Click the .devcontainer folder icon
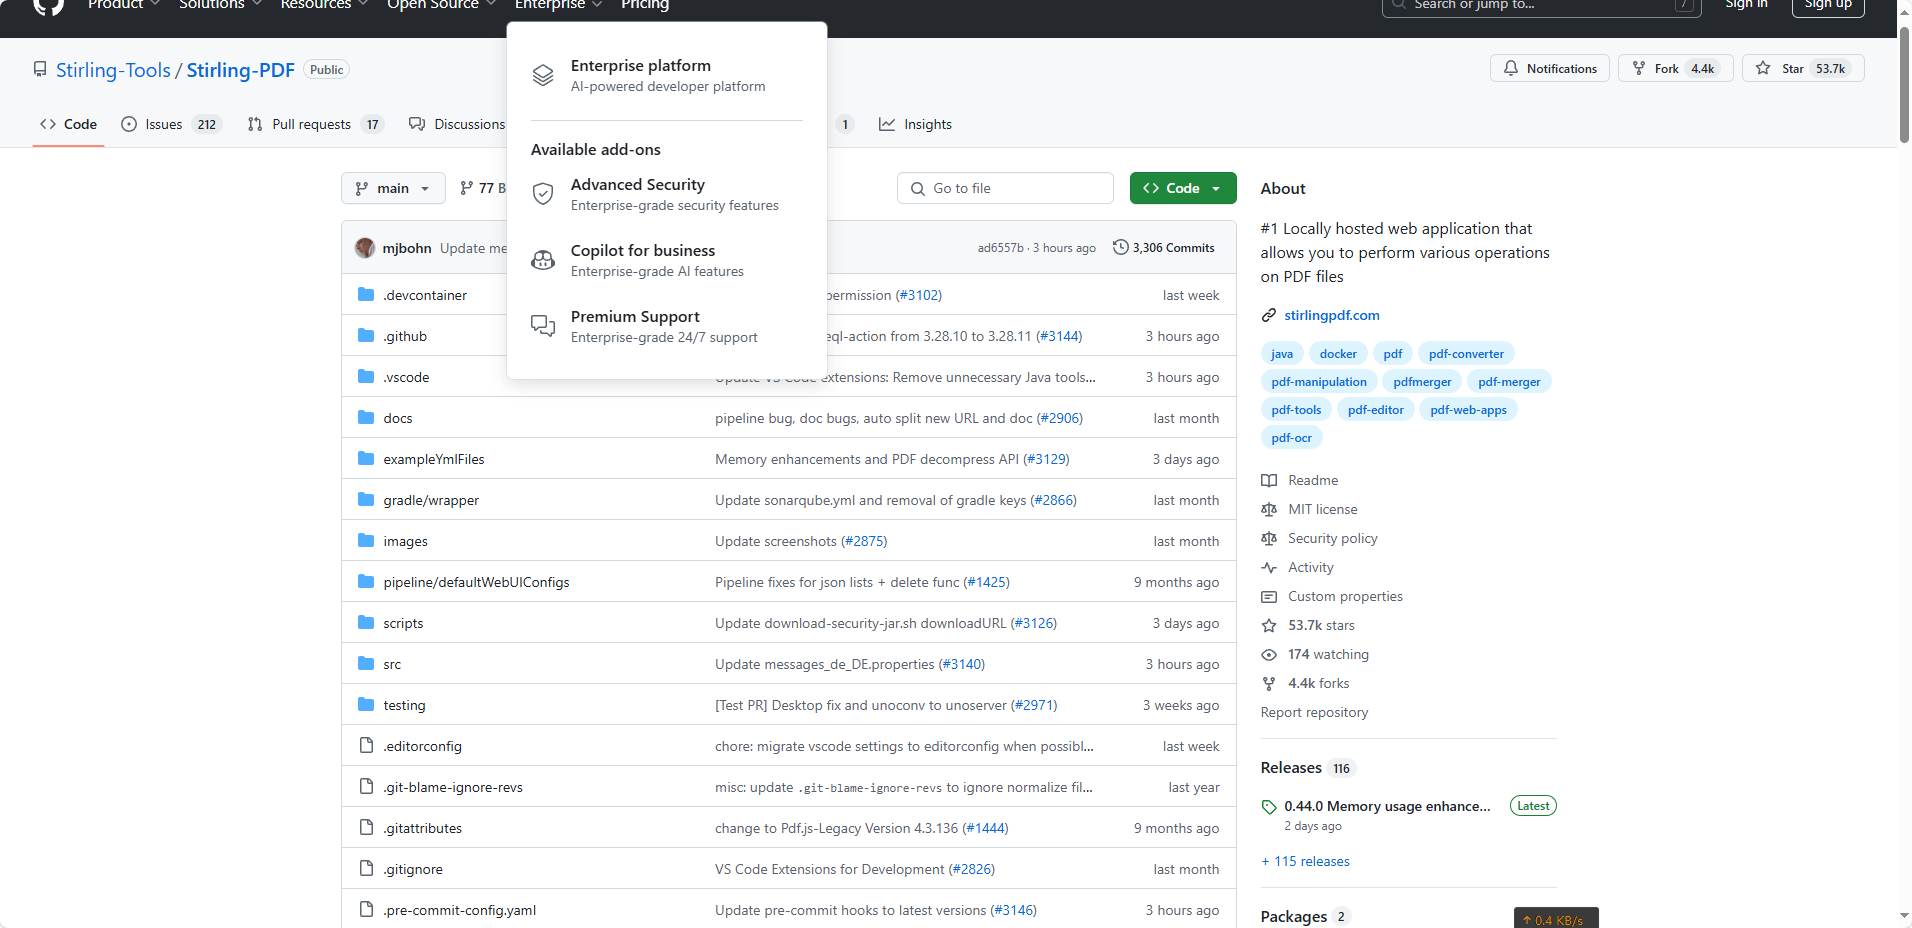 tap(366, 295)
